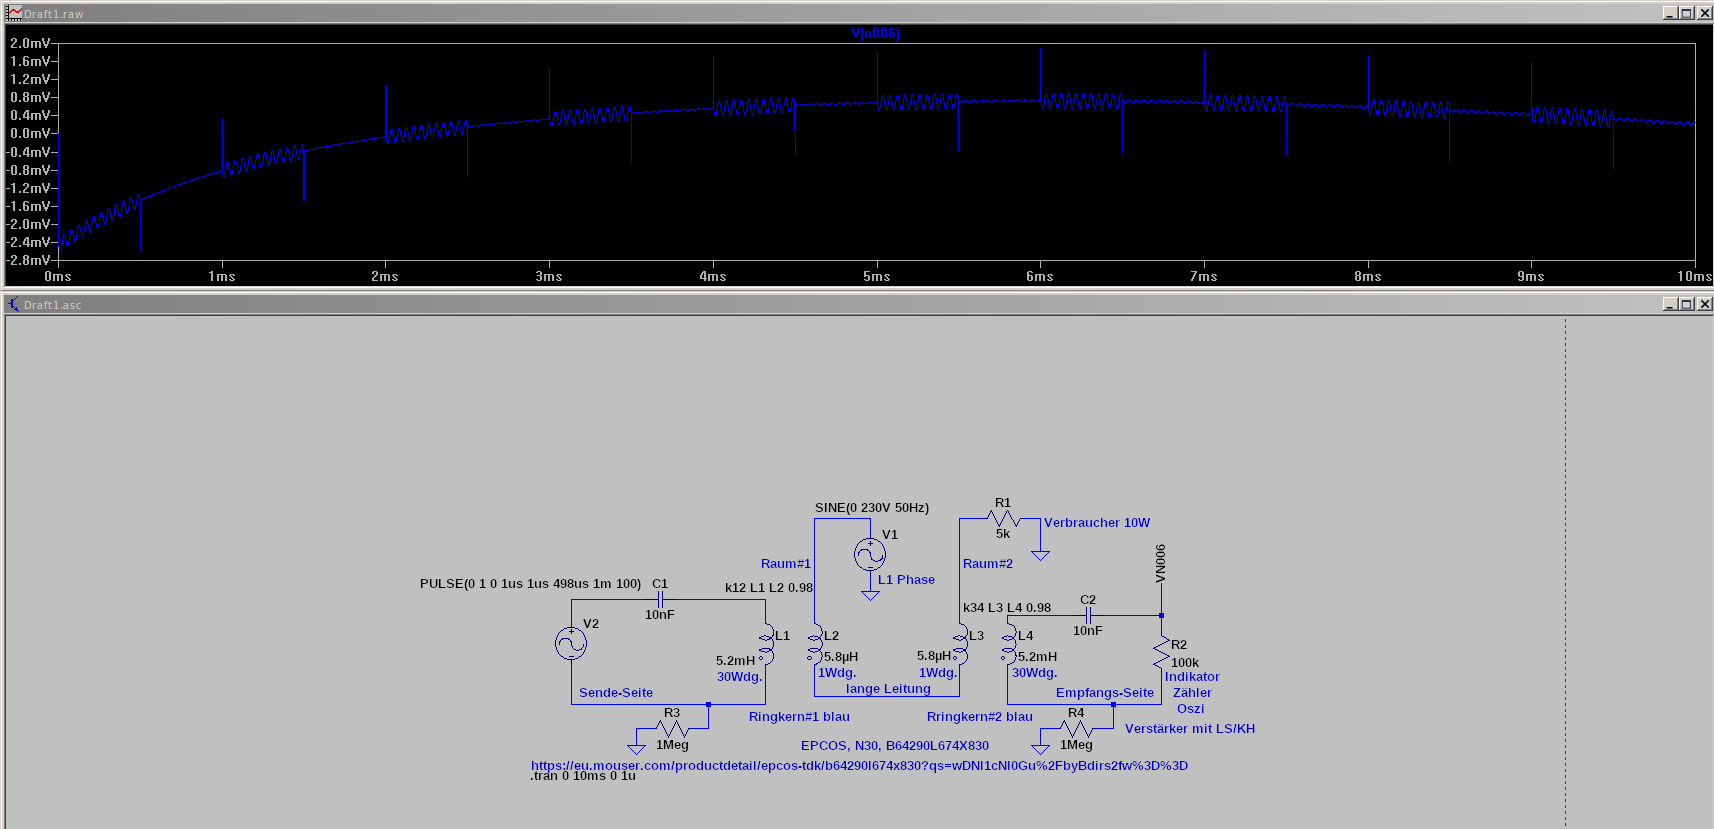Click the EPCOS, N30, B64290L674X830 comment
Image resolution: width=1714 pixels, height=829 pixels.
pyautogui.click(x=895, y=745)
